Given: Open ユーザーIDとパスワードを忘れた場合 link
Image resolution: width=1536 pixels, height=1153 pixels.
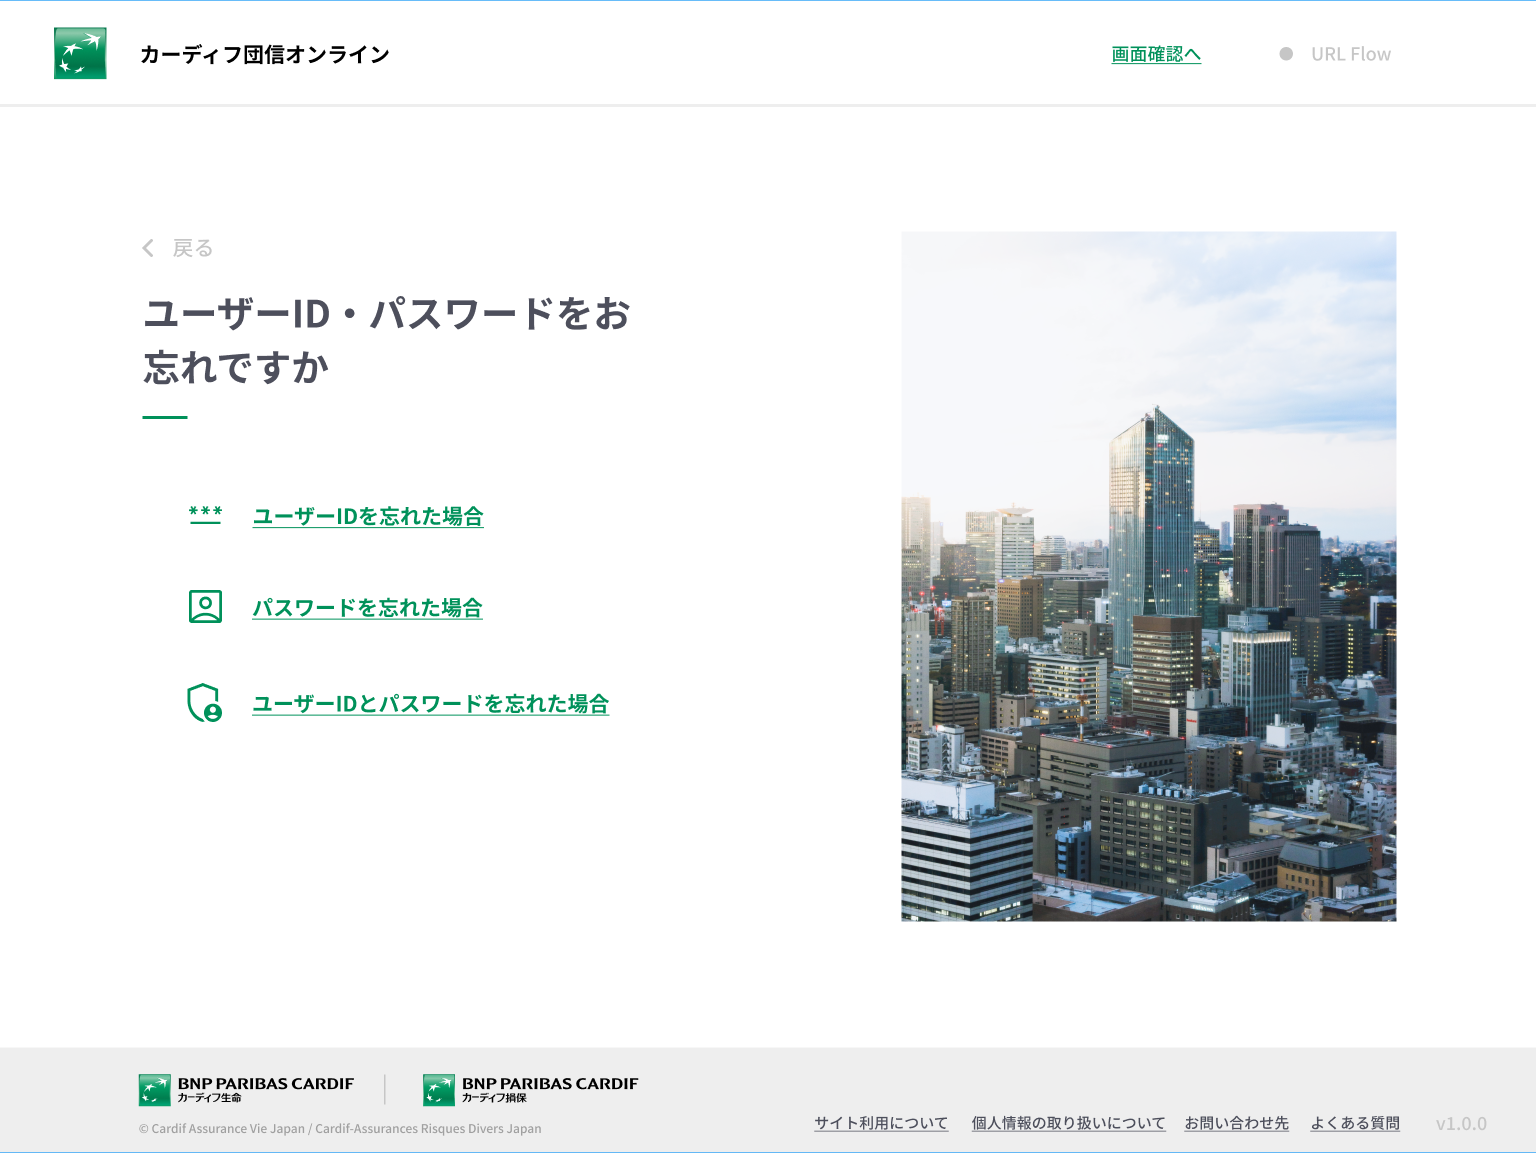Looking at the screenshot, I should point(431,704).
